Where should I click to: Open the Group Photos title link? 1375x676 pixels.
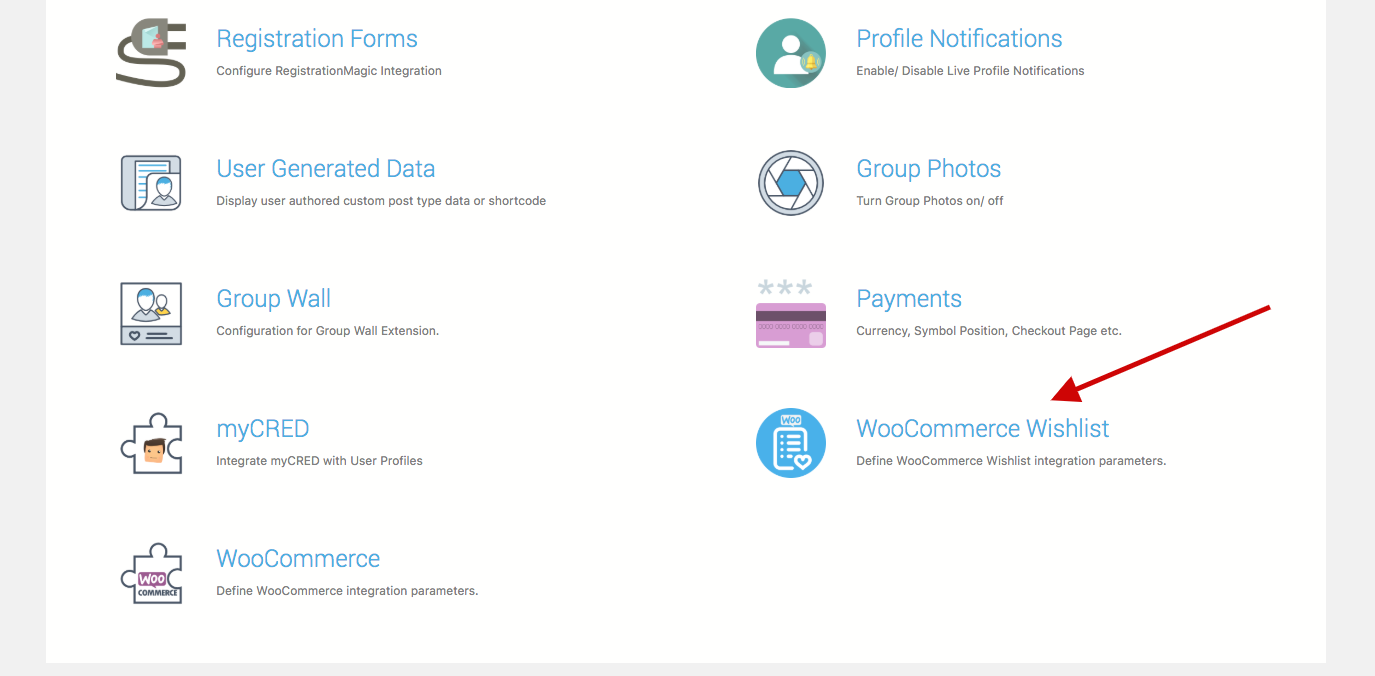928,169
